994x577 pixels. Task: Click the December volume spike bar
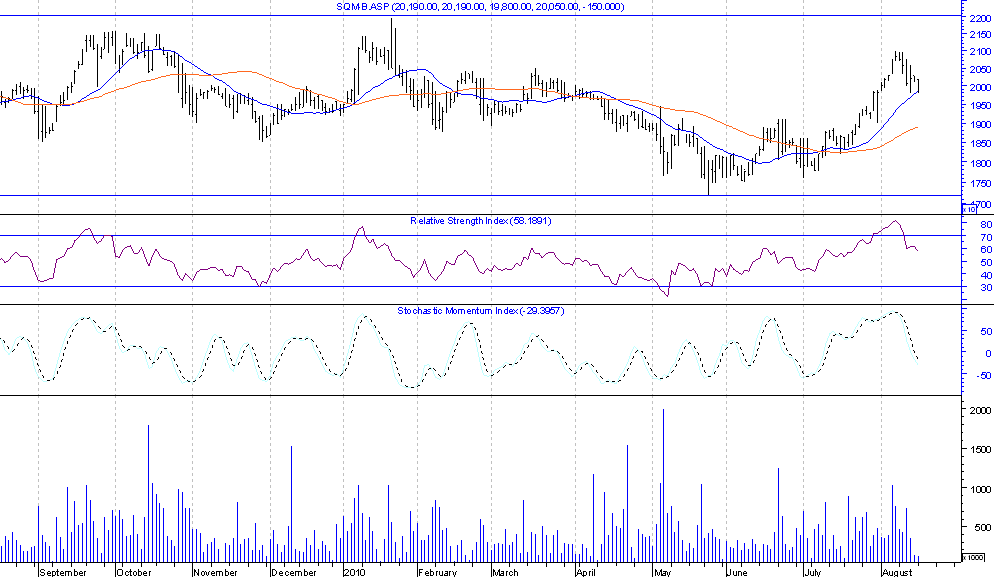pyautogui.click(x=292, y=504)
